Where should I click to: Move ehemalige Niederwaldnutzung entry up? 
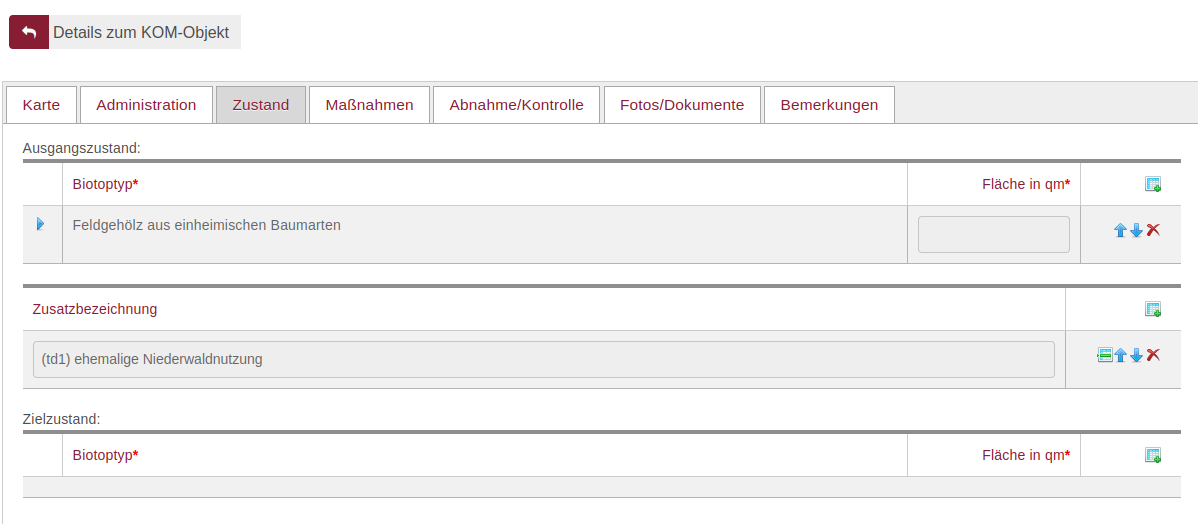coord(1120,355)
